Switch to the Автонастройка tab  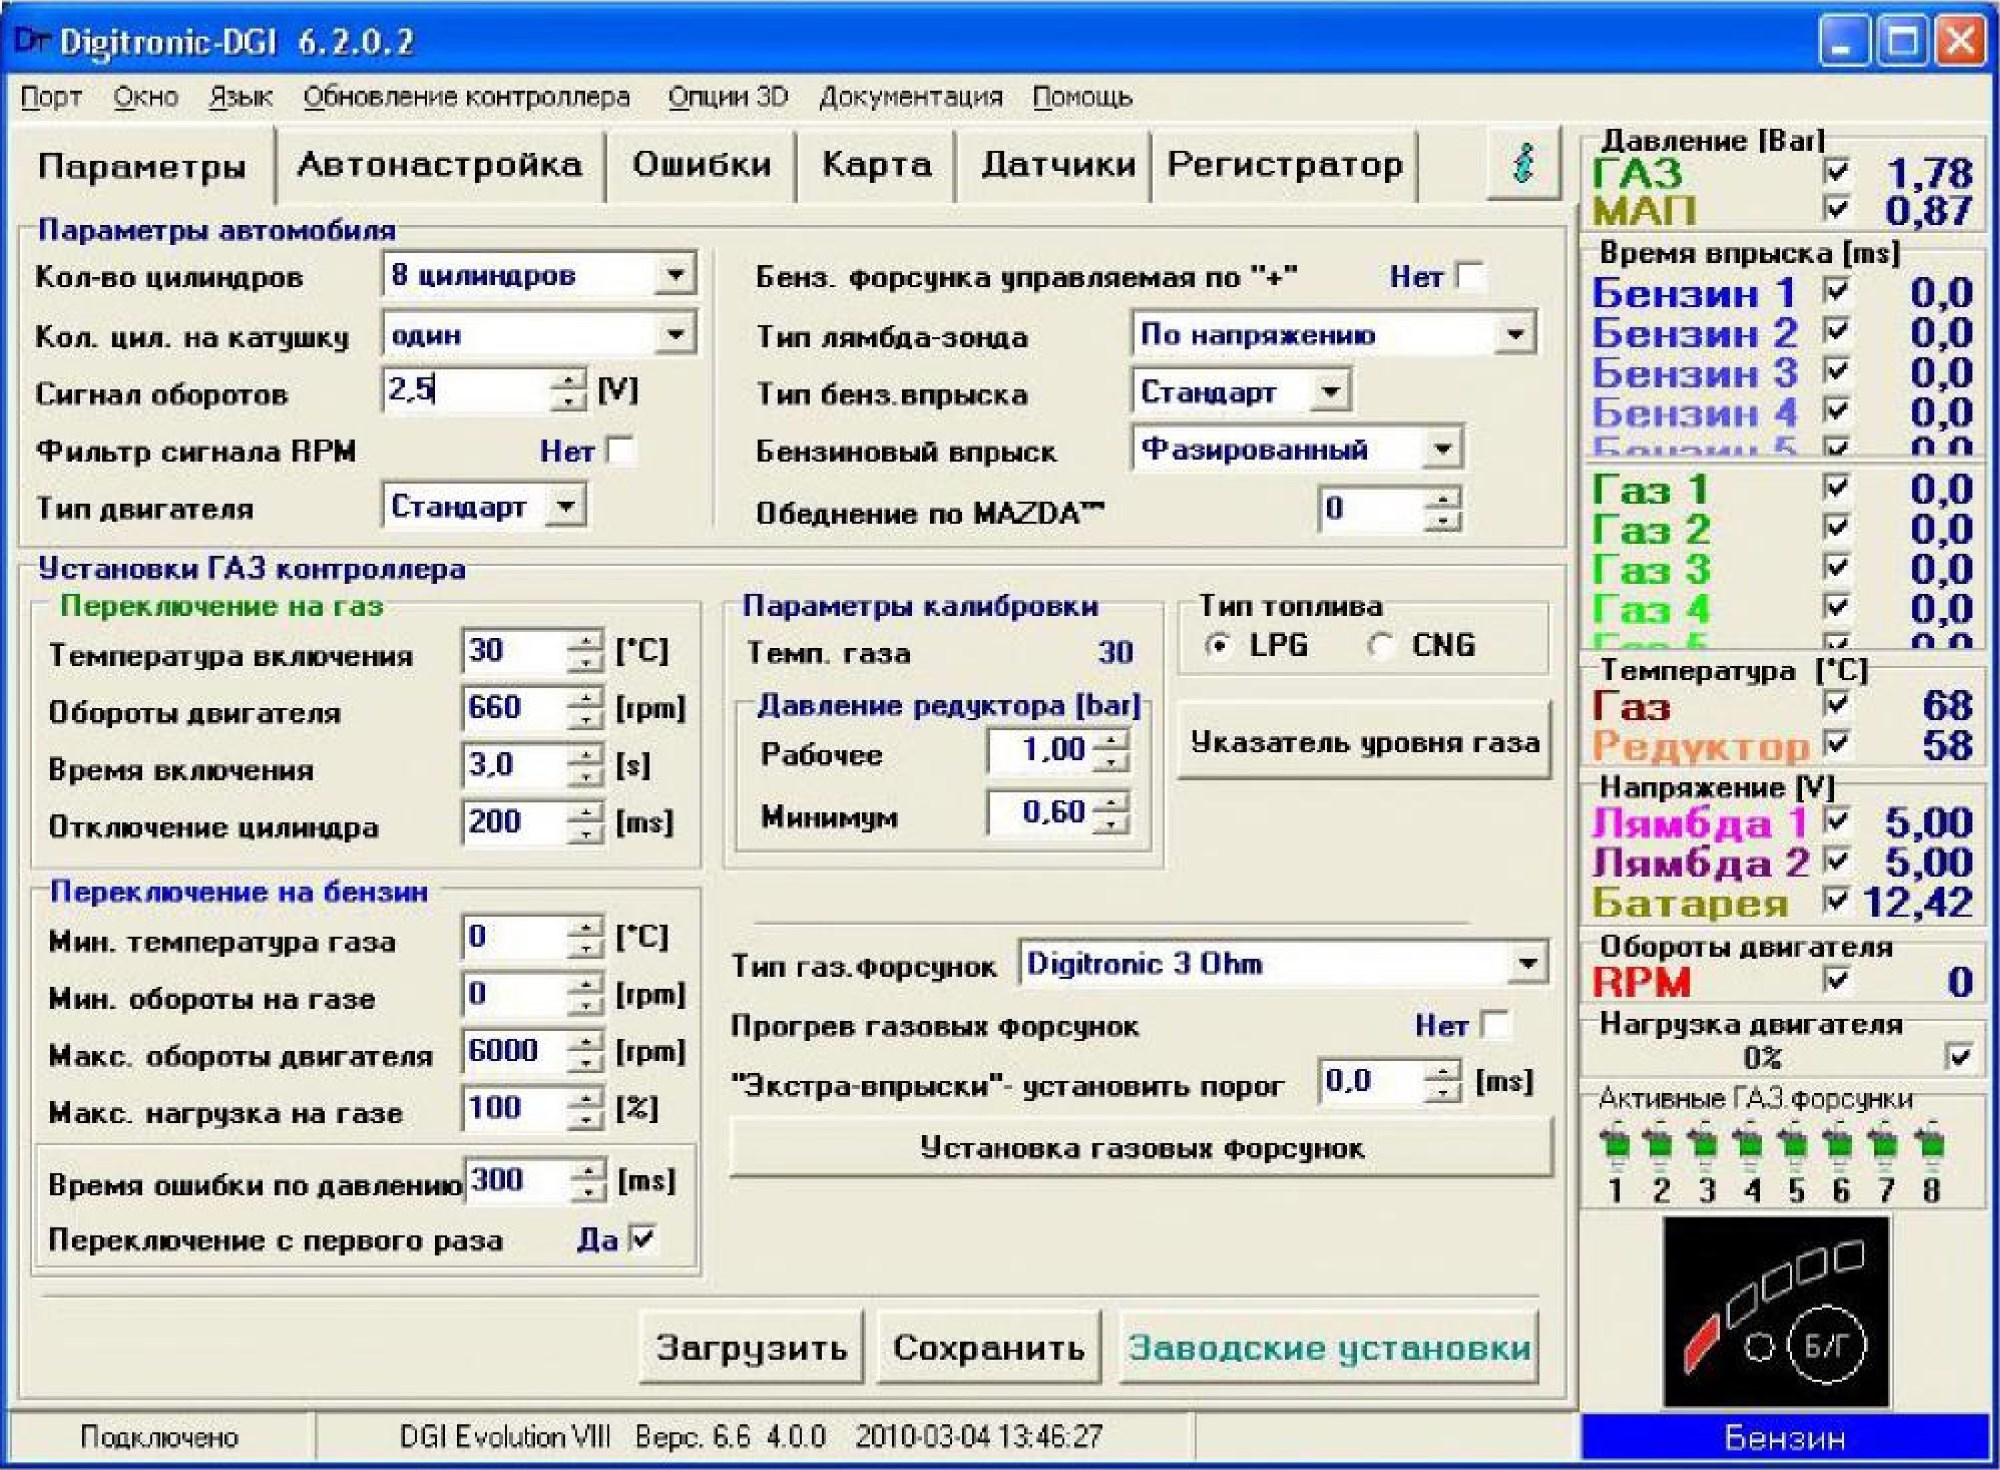pyautogui.click(x=439, y=163)
